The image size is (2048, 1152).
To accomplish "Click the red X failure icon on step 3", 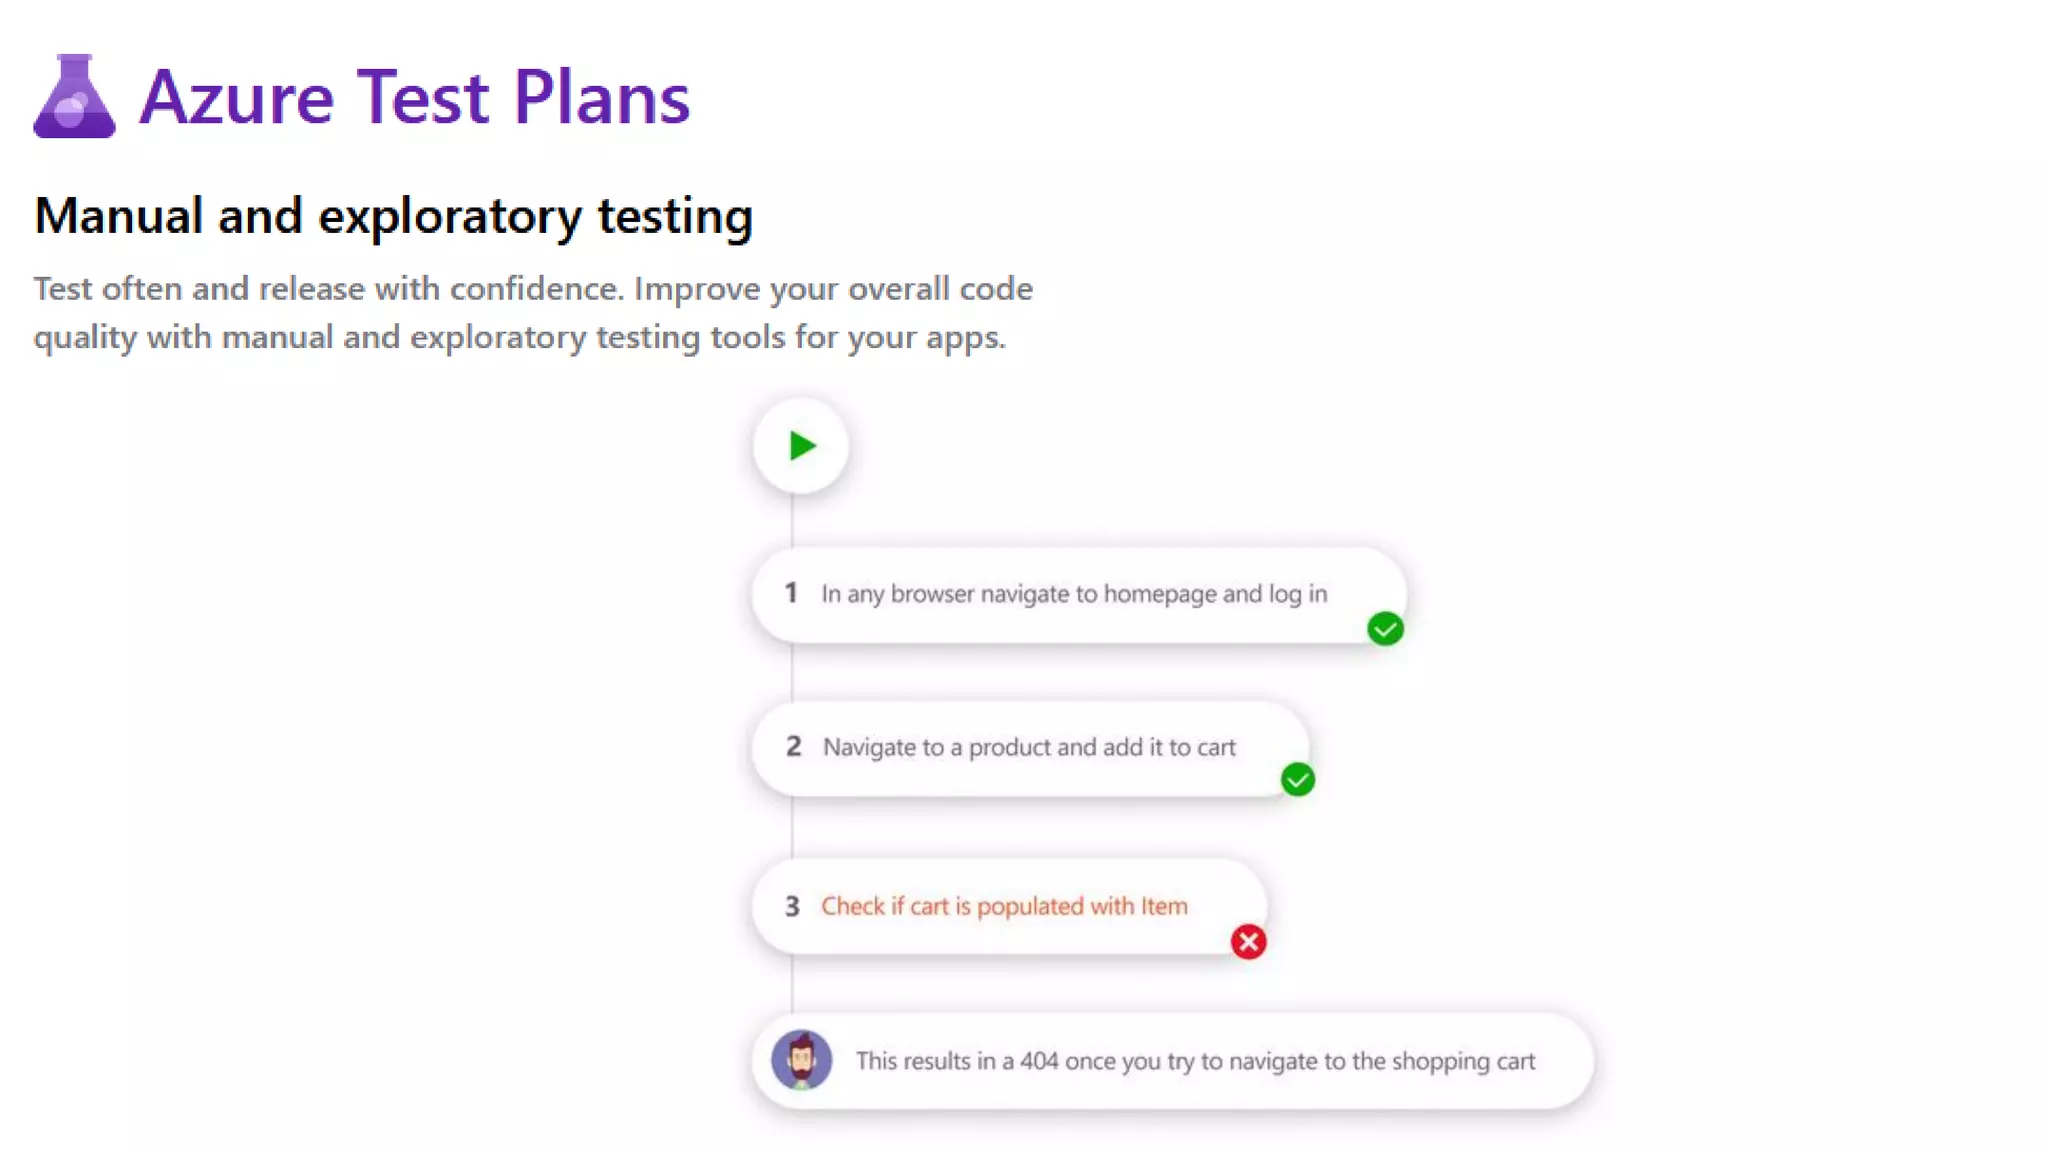I will [x=1248, y=941].
